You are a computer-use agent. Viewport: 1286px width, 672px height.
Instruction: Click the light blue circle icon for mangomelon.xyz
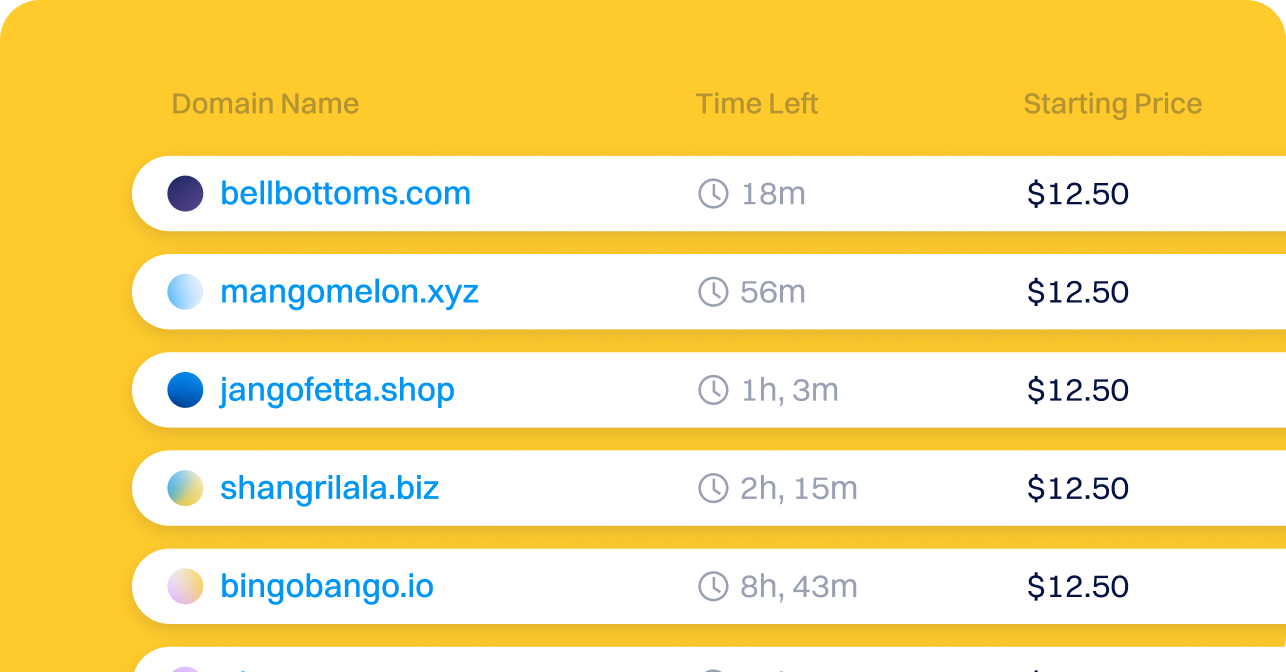click(185, 292)
